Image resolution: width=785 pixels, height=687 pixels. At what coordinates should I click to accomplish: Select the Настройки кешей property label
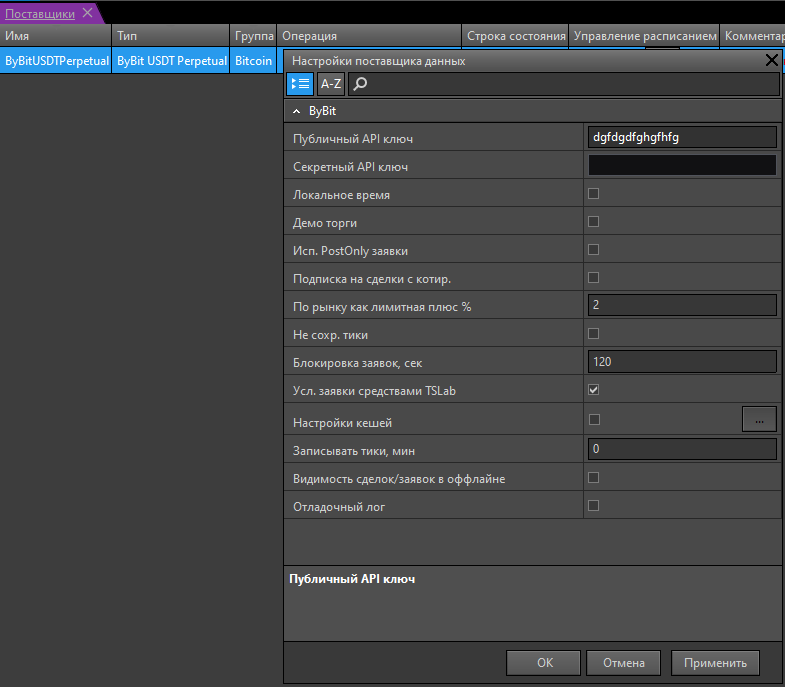click(x=342, y=423)
